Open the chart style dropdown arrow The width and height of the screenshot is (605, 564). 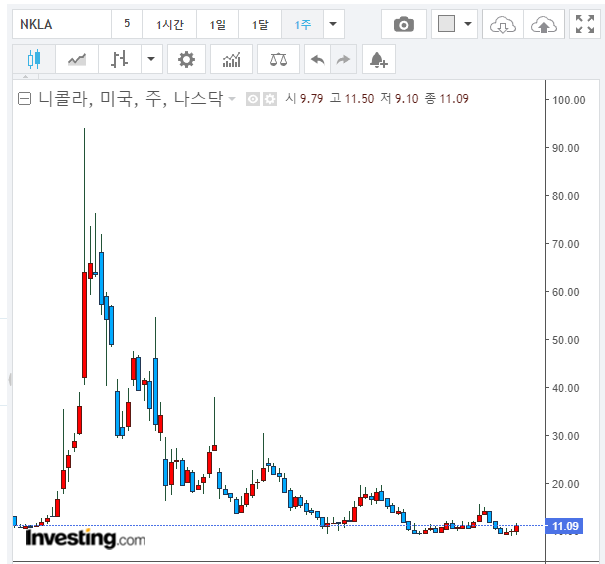[151, 59]
